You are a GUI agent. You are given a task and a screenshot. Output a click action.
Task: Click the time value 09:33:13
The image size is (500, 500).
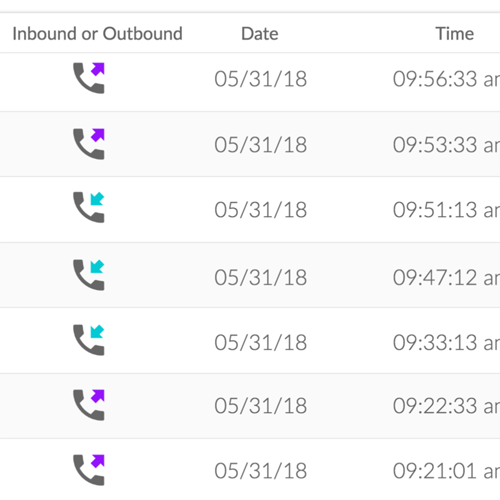pos(446,343)
